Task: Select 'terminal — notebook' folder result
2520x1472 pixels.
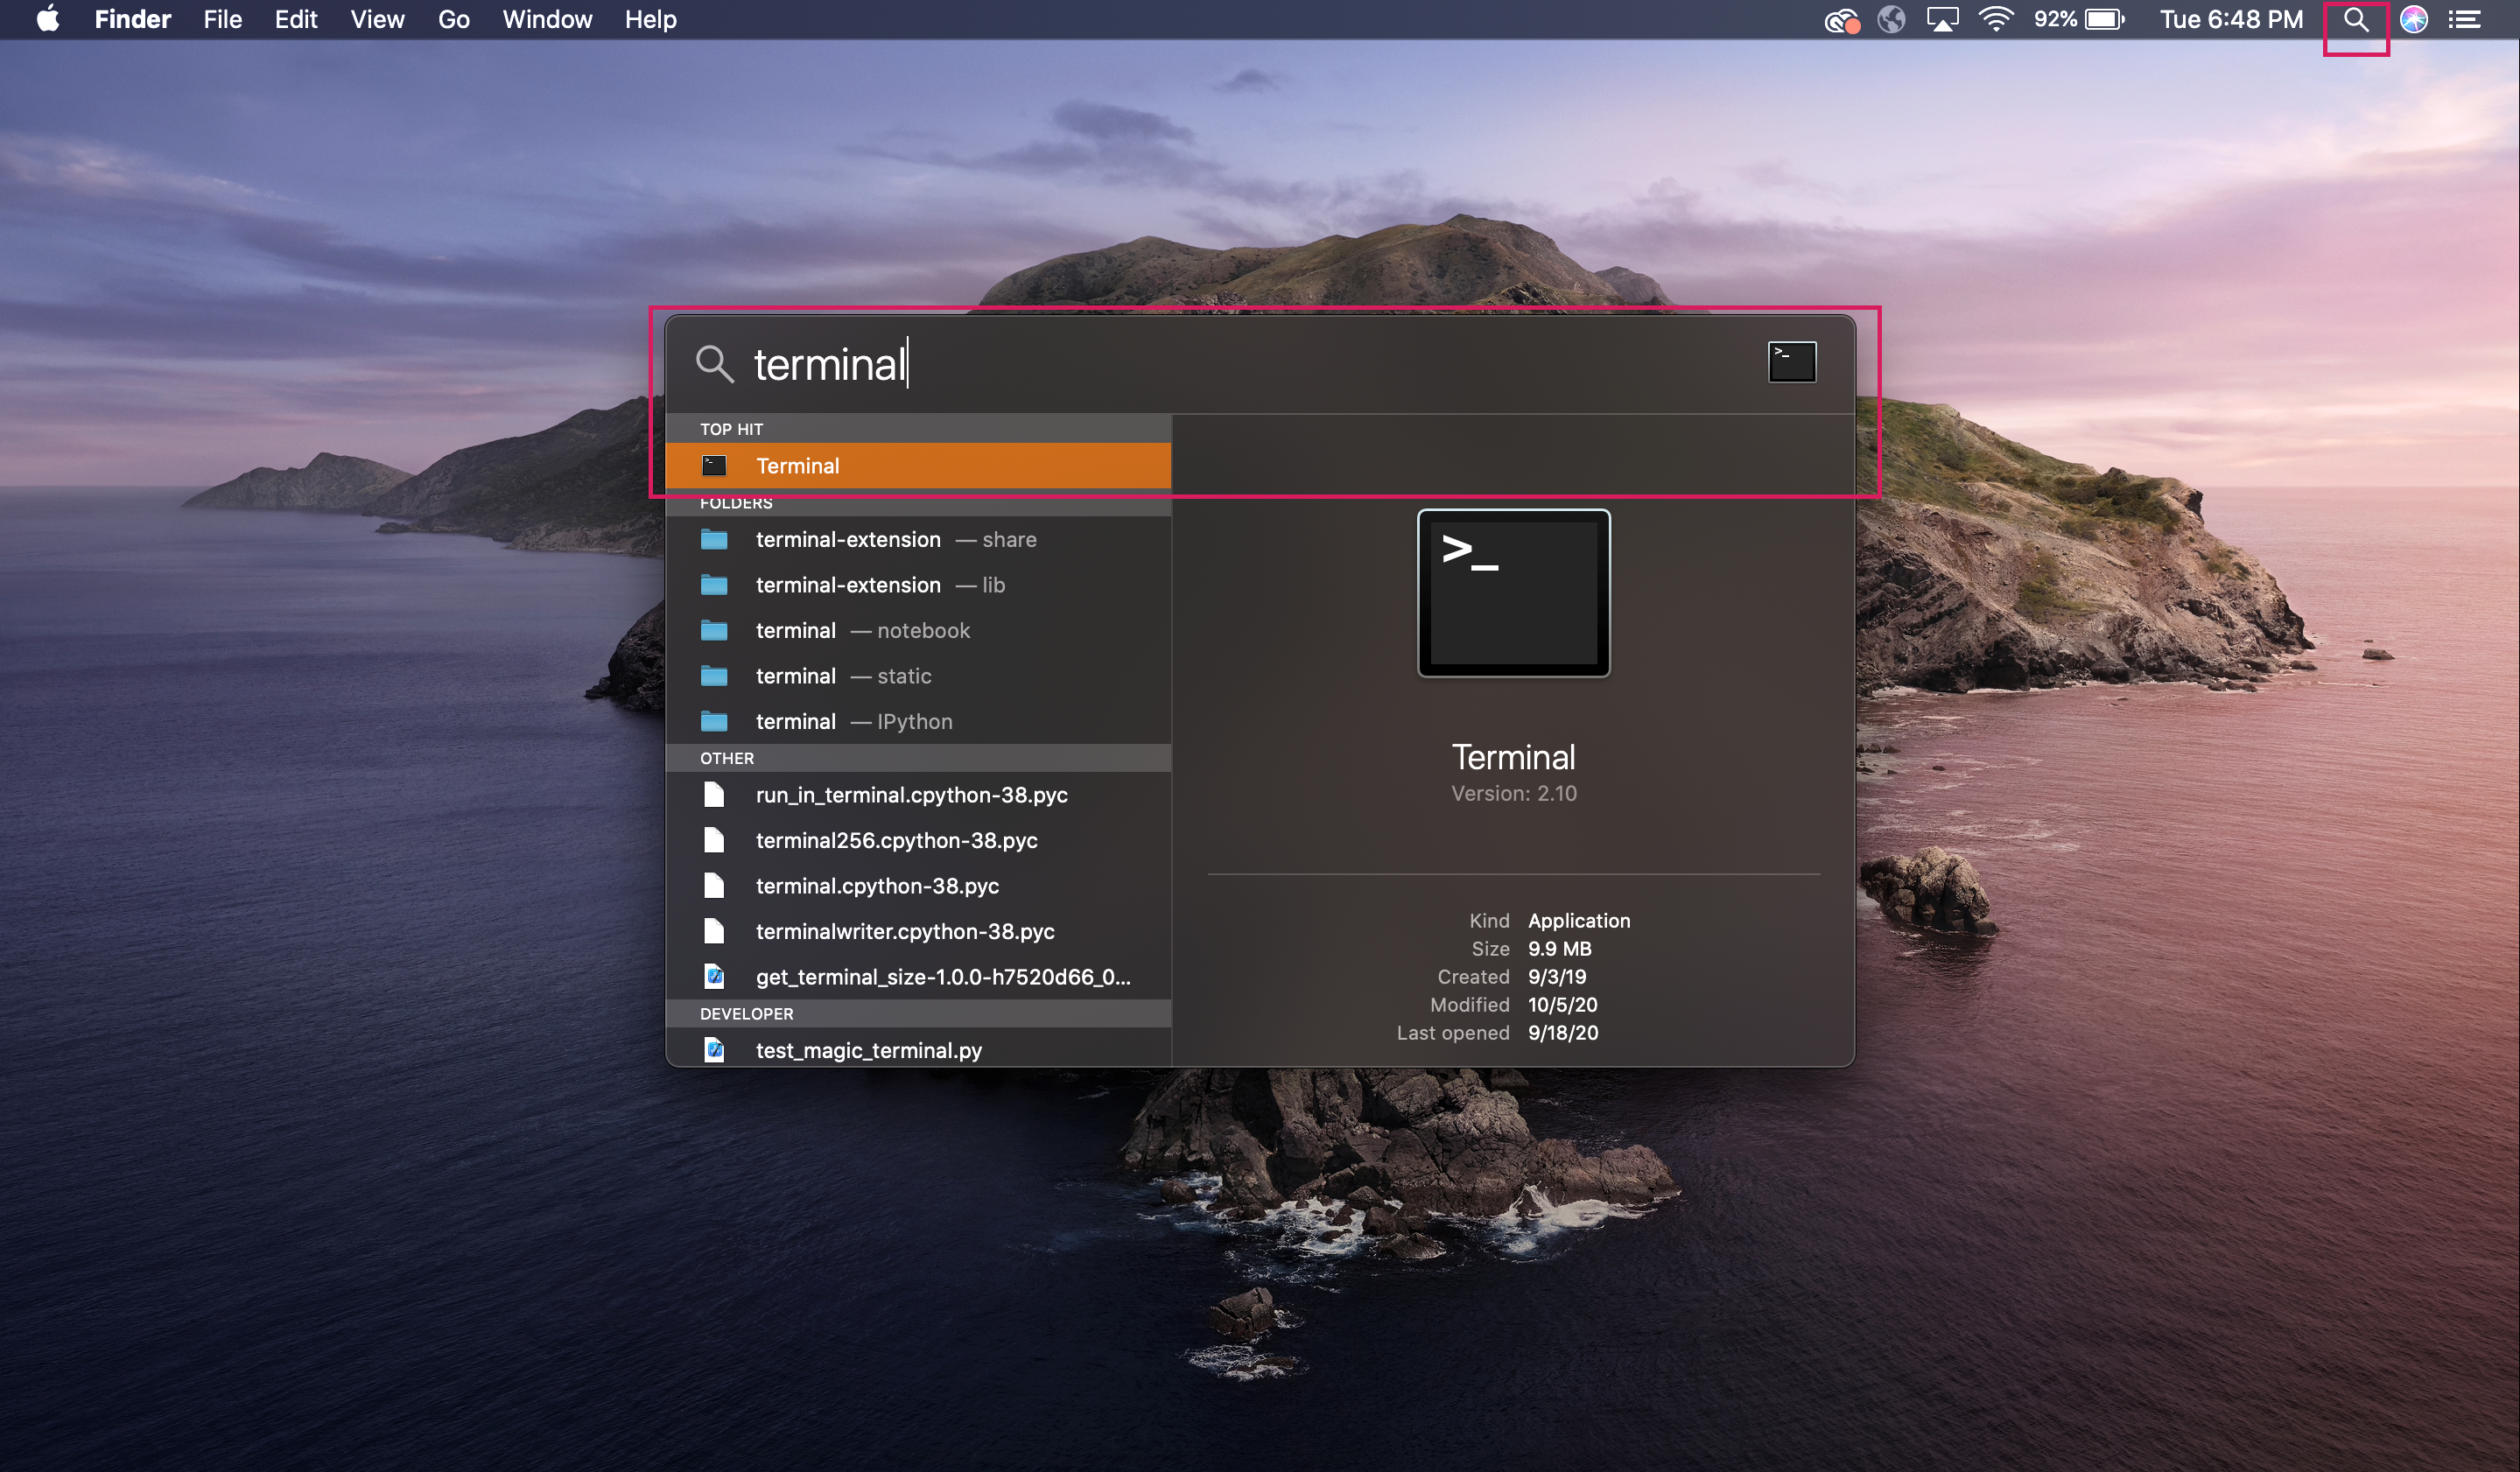Action: [918, 630]
